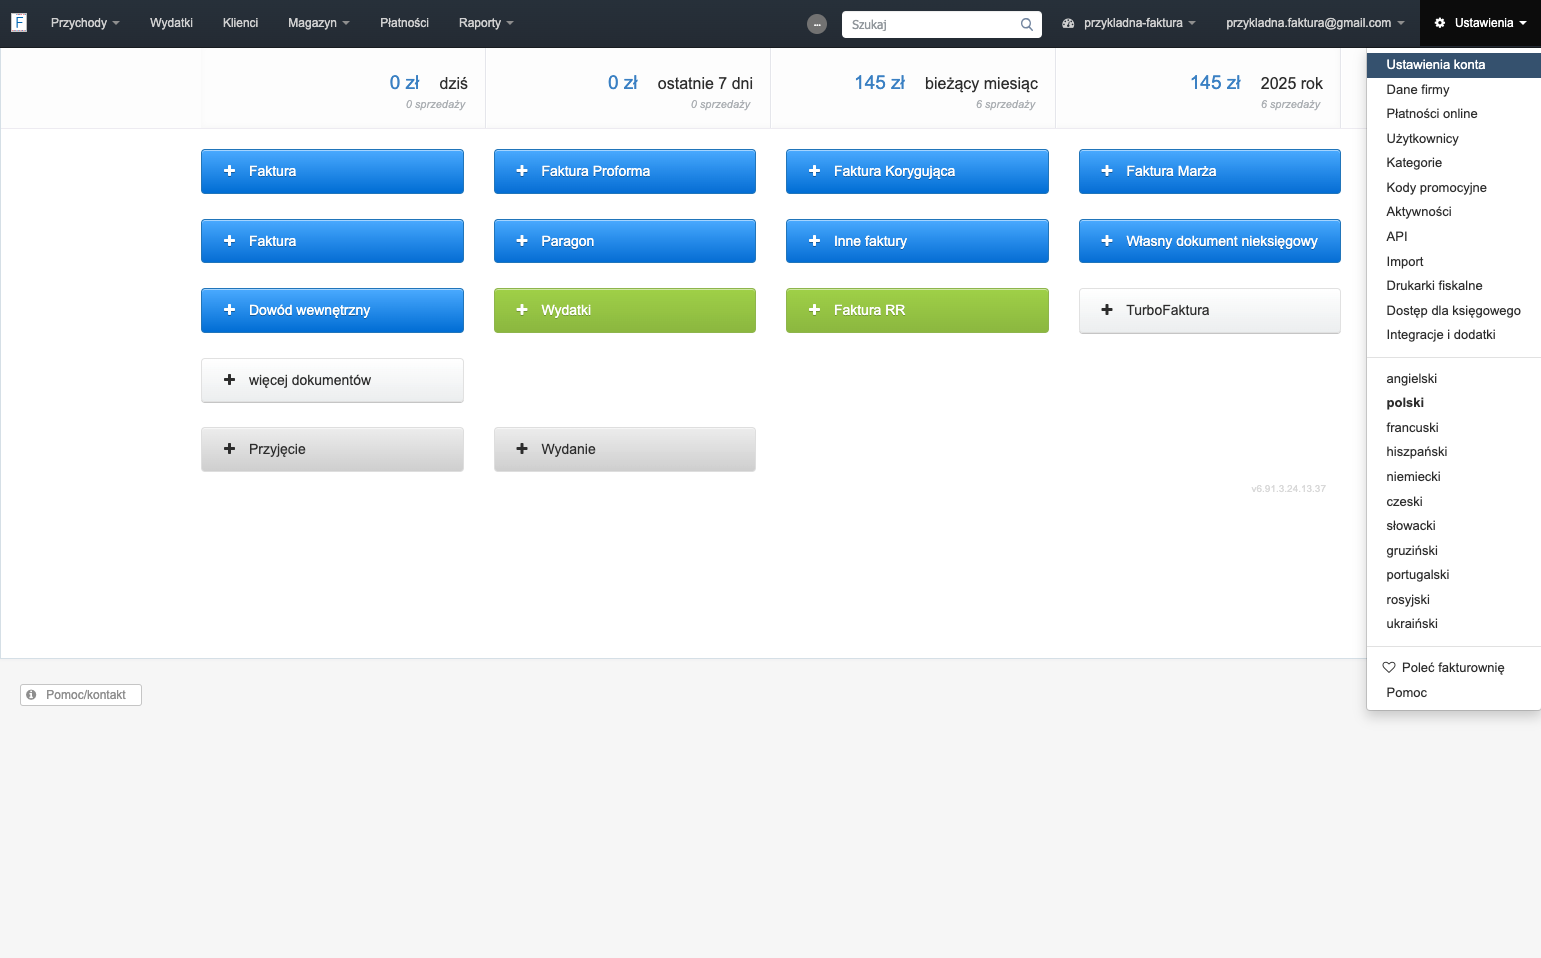The width and height of the screenshot is (1541, 958).
Task: Go to Klienci in the navigation bar
Action: (x=240, y=23)
